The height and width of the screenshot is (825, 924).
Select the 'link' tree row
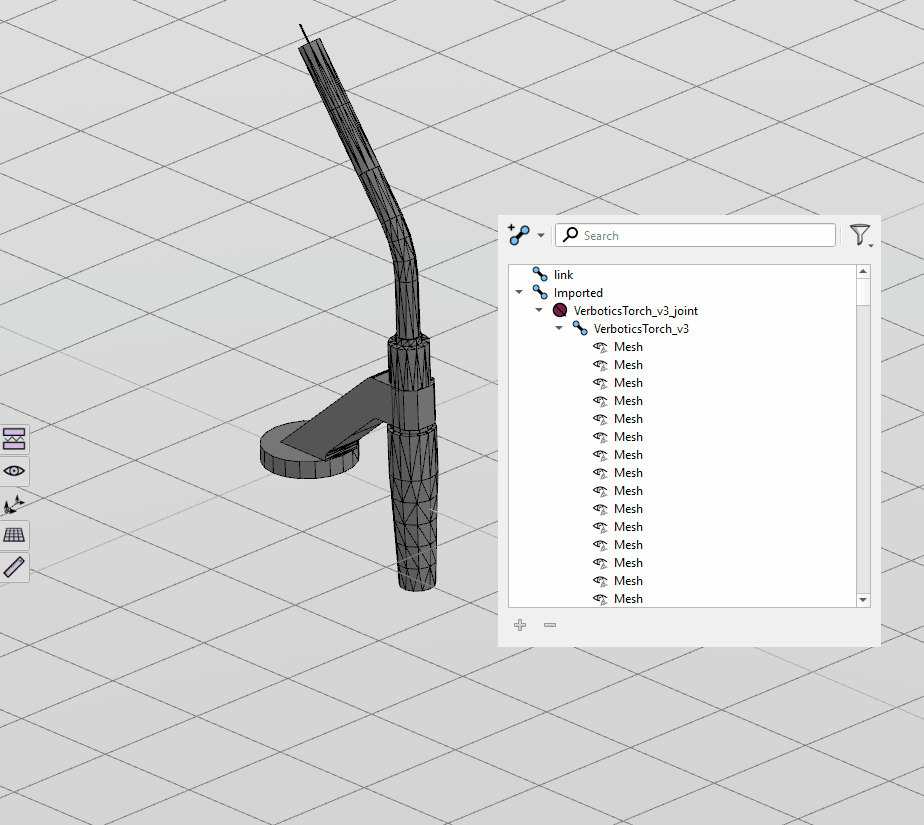pyautogui.click(x=563, y=275)
